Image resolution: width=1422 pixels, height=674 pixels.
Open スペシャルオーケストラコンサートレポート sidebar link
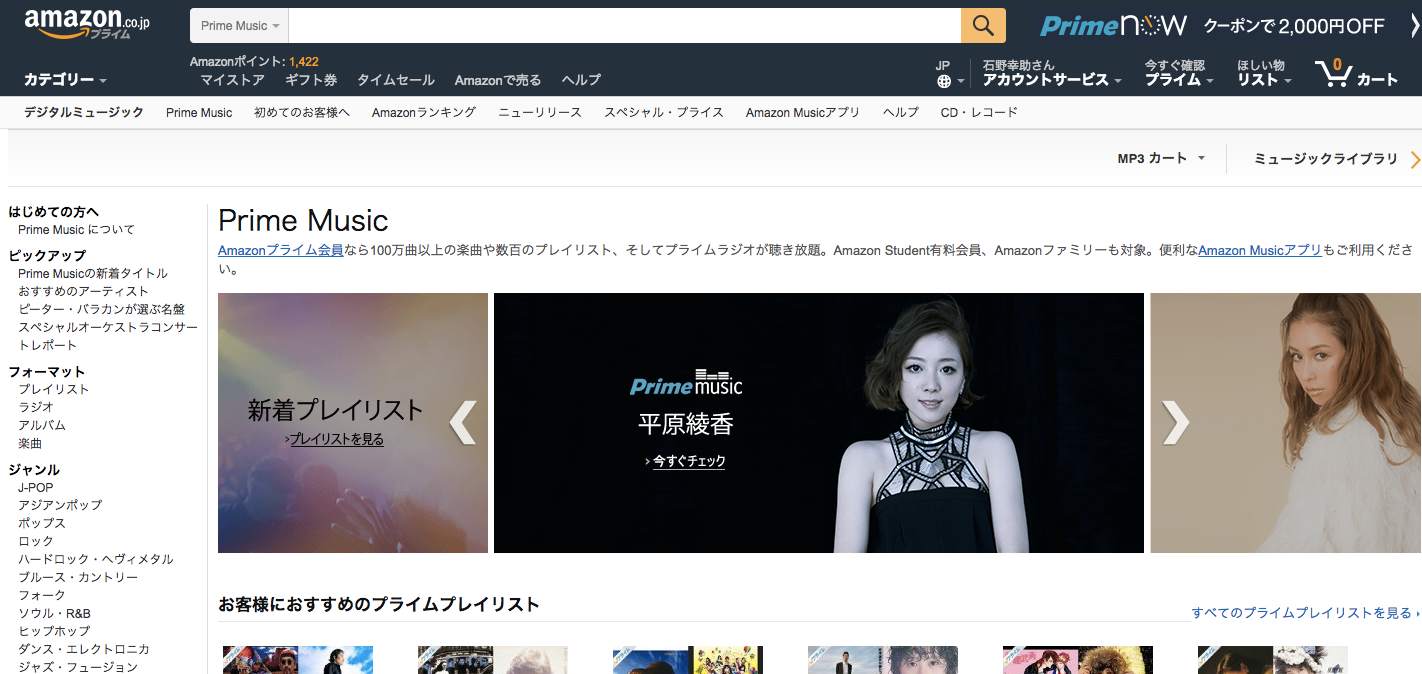tap(108, 336)
